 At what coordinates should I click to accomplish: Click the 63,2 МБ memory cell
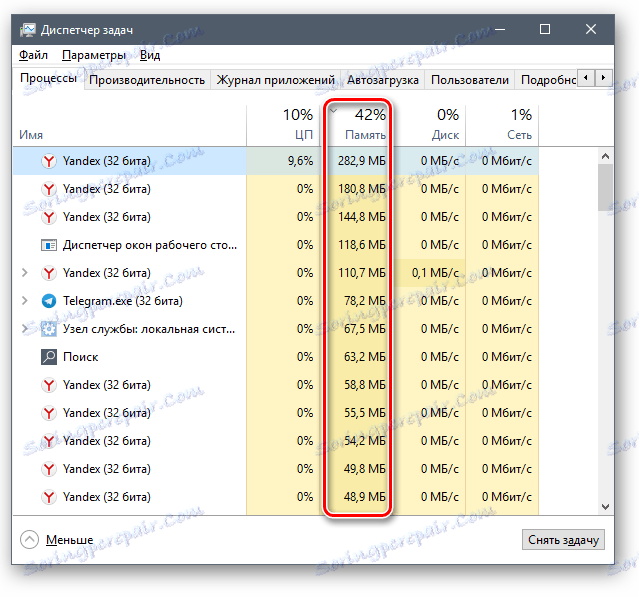[357, 357]
